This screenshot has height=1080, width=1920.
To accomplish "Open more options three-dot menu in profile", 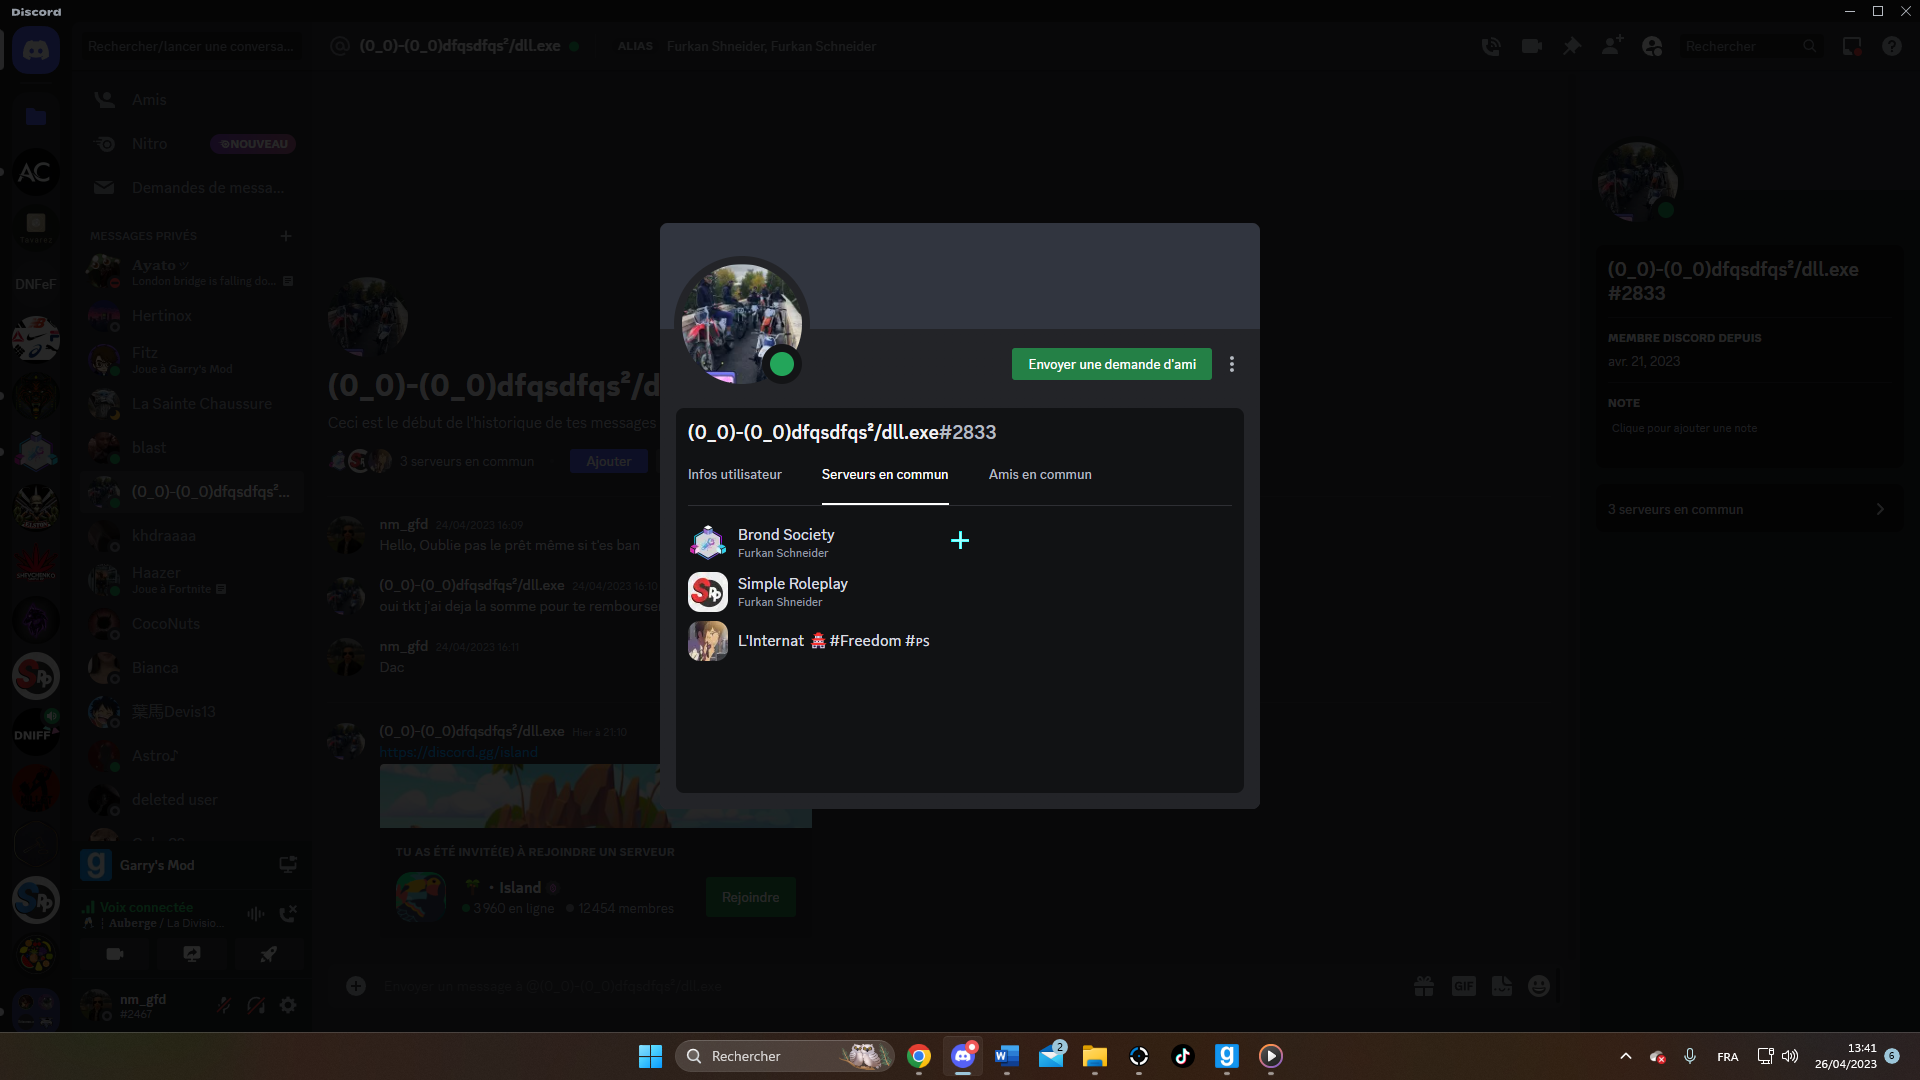I will tap(1232, 364).
